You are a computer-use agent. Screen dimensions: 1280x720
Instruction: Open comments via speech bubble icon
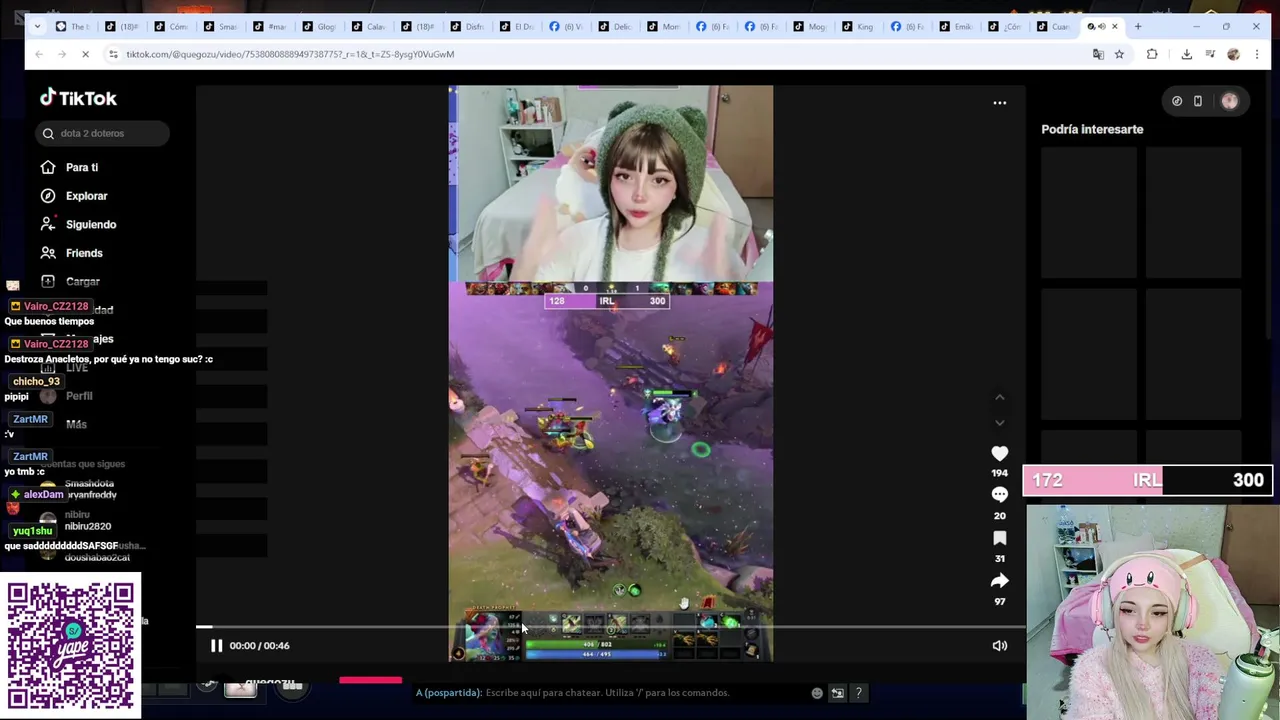click(999, 495)
